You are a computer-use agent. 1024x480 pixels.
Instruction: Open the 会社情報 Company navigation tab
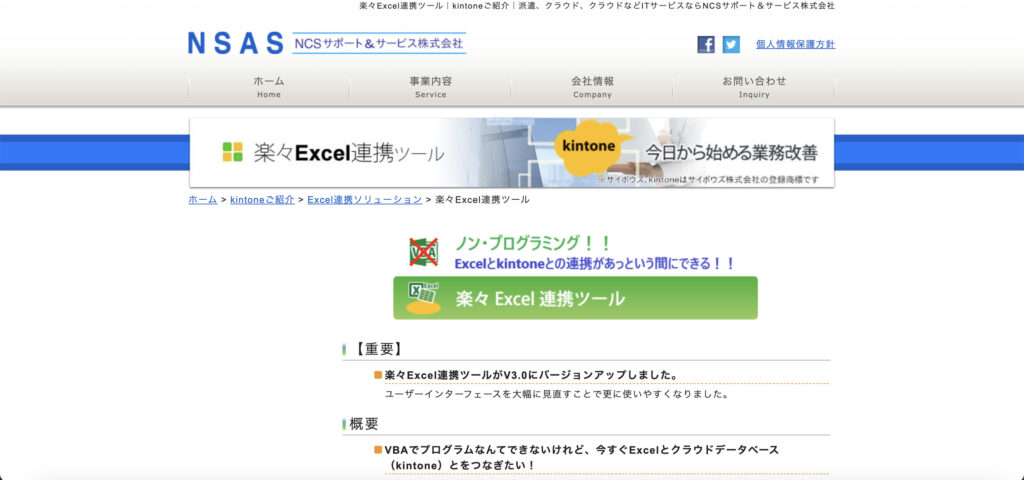(592, 87)
